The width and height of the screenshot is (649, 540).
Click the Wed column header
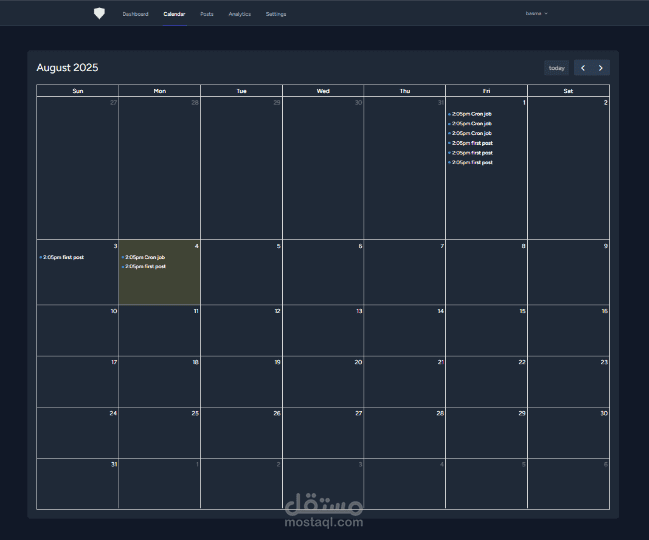pos(323,91)
